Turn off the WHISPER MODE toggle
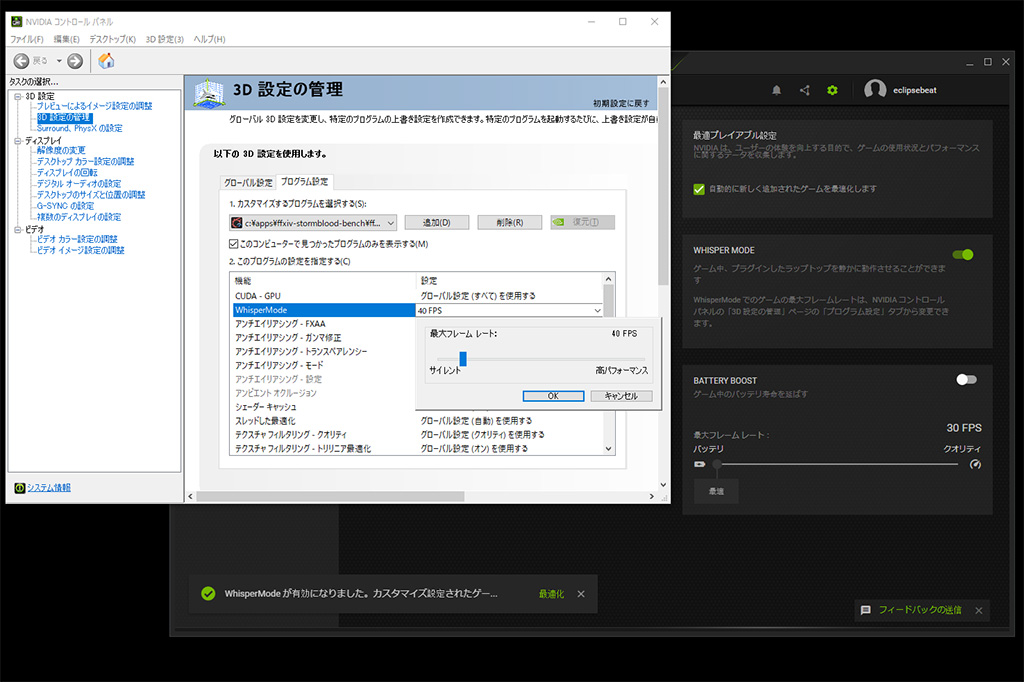The height and width of the screenshot is (682, 1024). [963, 254]
